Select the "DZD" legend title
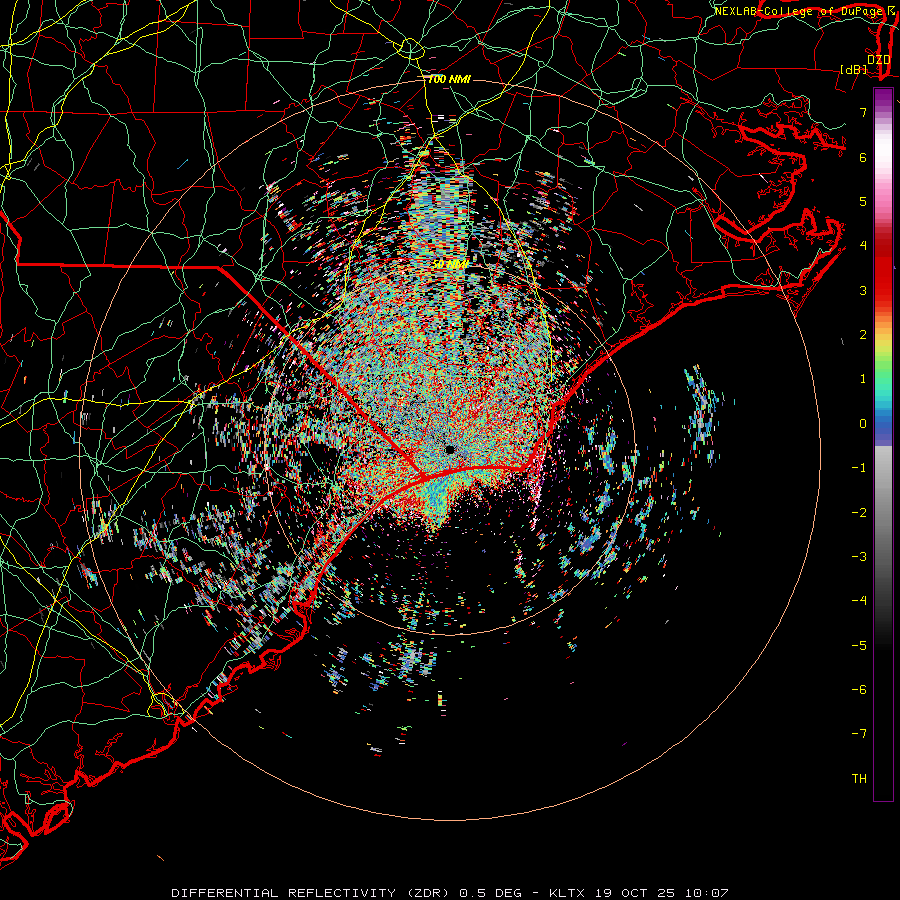 pos(878,60)
